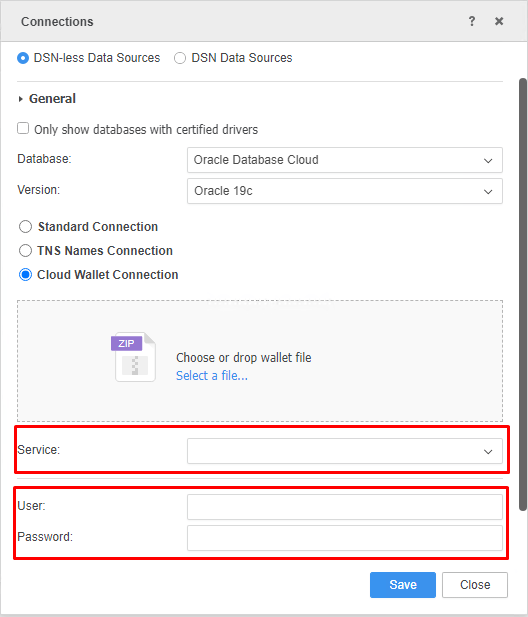Focus the User input field
This screenshot has width=528, height=617.
345,507
